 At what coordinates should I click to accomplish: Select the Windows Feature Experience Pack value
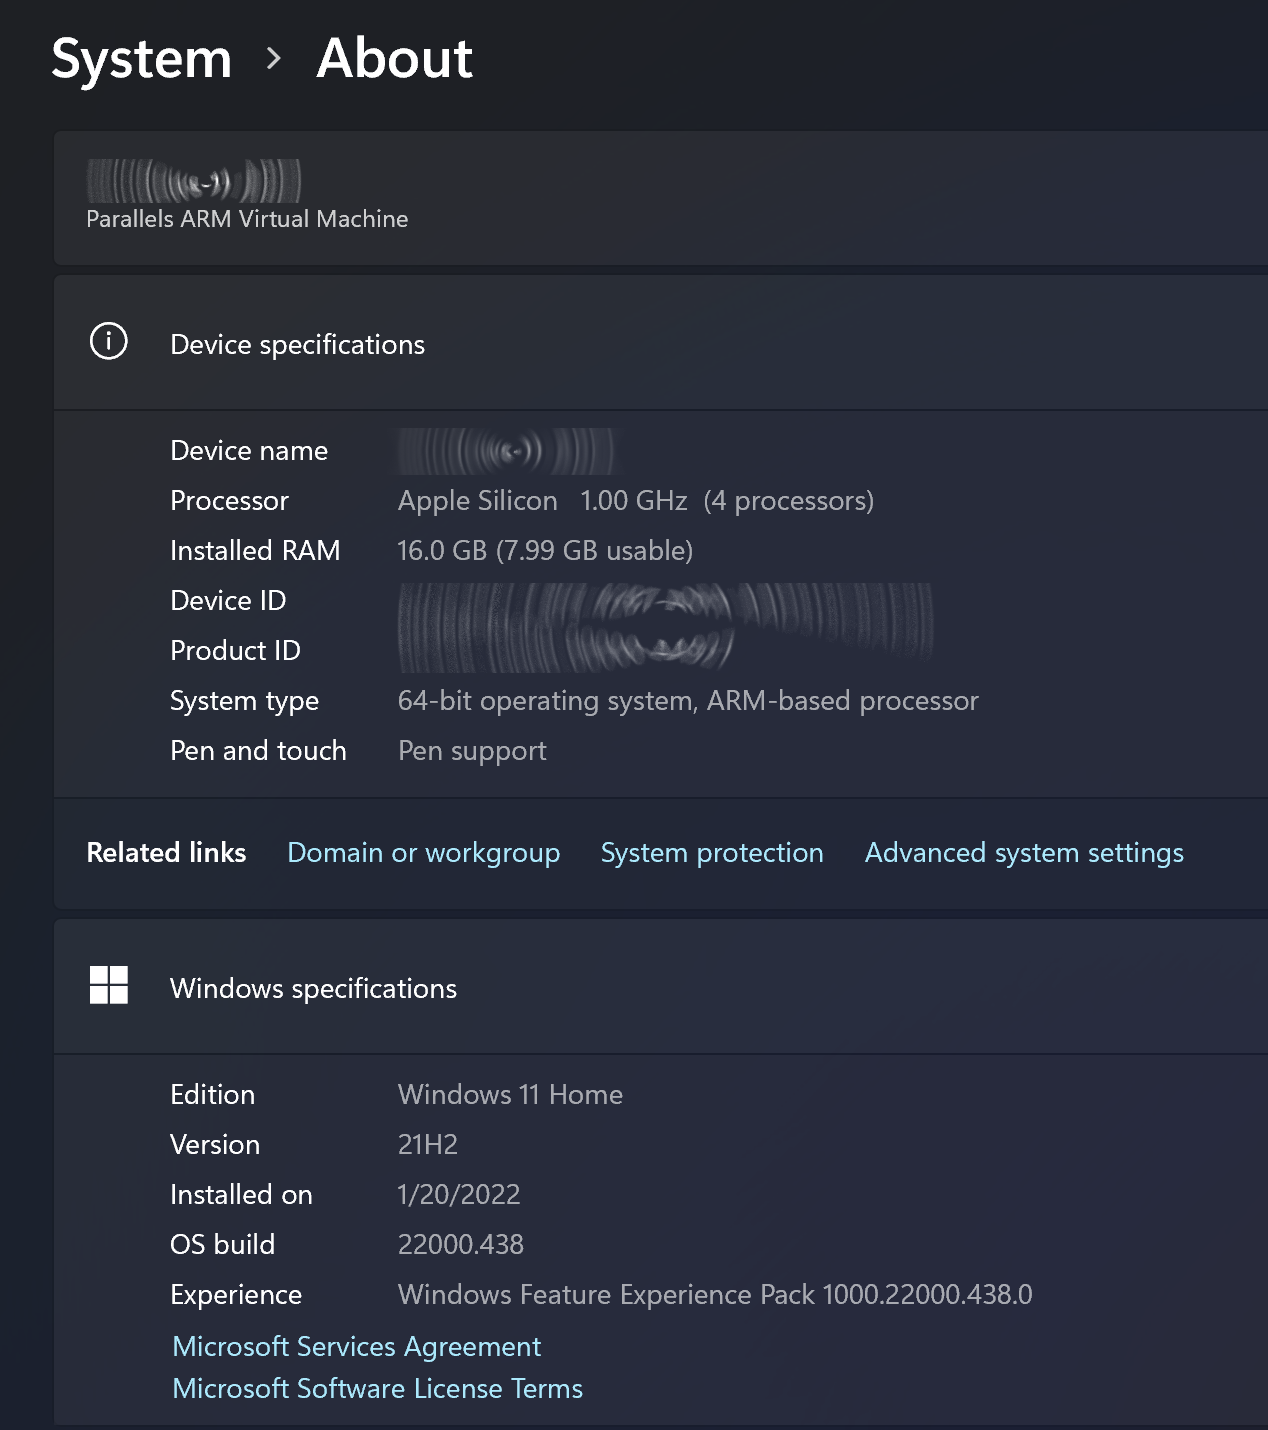[715, 1295]
